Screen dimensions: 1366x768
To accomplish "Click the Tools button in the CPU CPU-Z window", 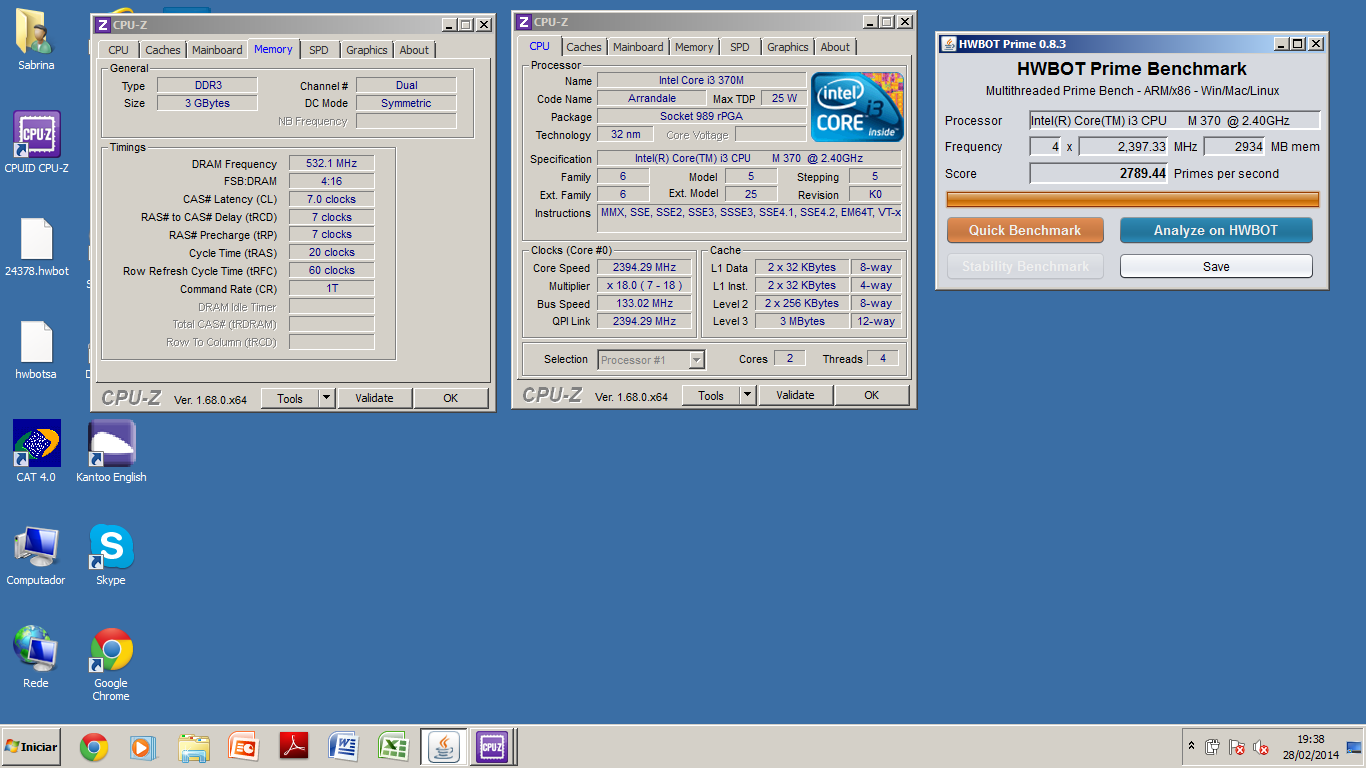I will (x=711, y=395).
